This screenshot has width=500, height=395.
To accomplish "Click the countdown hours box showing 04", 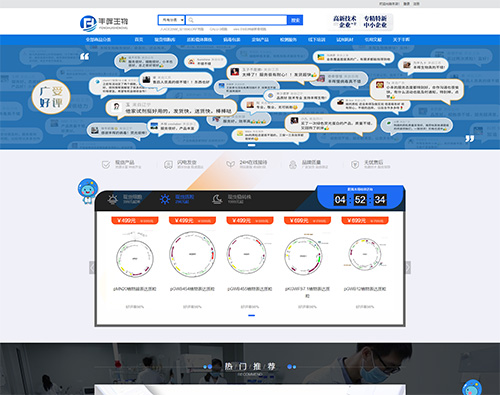I will click(340, 200).
